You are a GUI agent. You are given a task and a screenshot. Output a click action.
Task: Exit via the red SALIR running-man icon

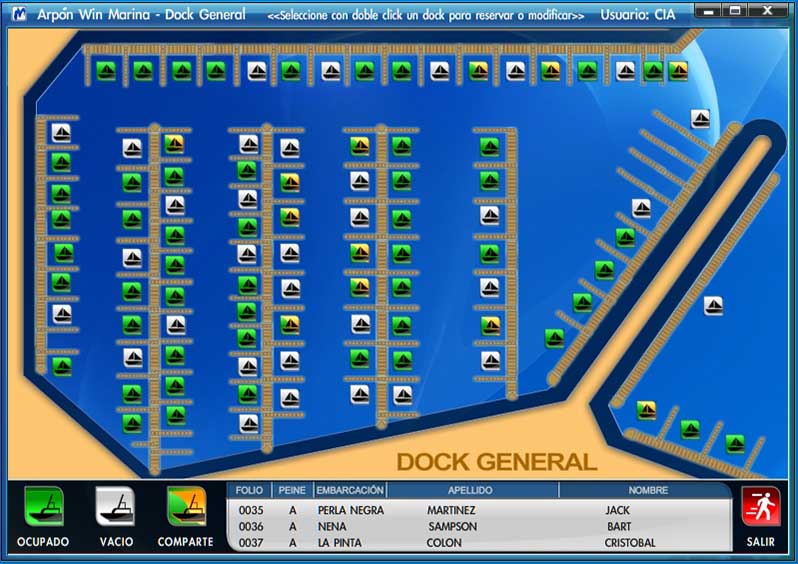tap(761, 507)
